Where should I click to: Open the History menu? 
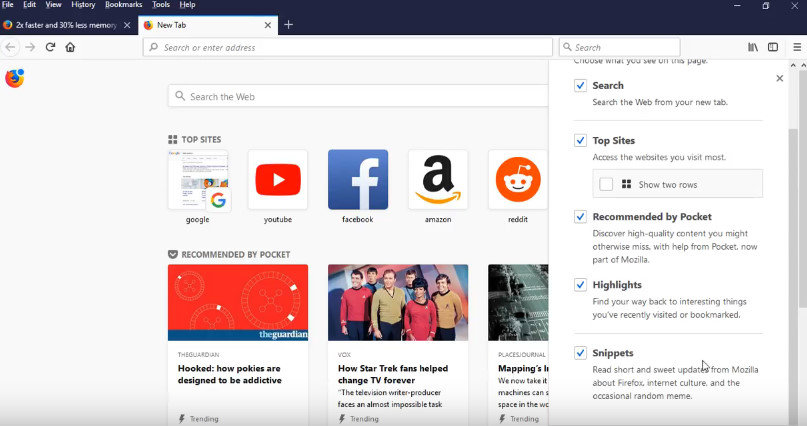coord(83,5)
